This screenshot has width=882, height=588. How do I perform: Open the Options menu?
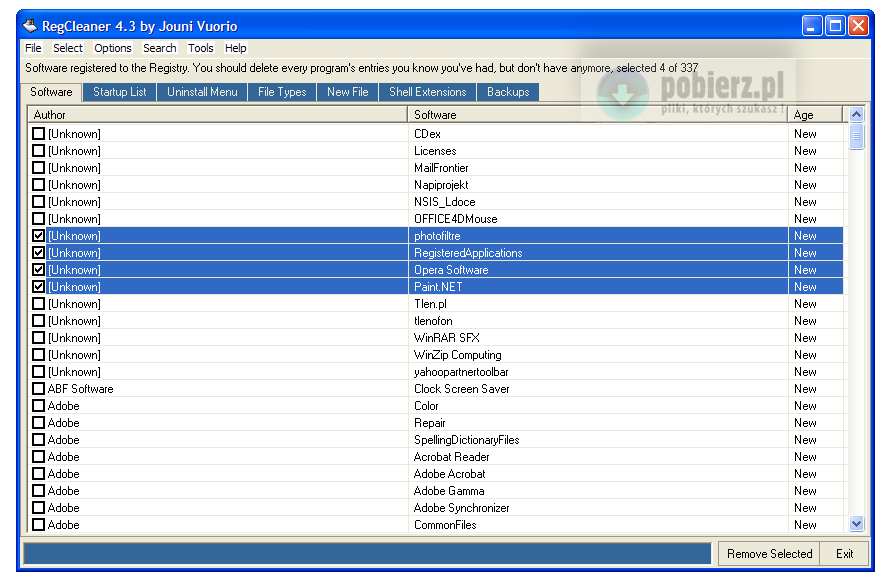pyautogui.click(x=112, y=48)
